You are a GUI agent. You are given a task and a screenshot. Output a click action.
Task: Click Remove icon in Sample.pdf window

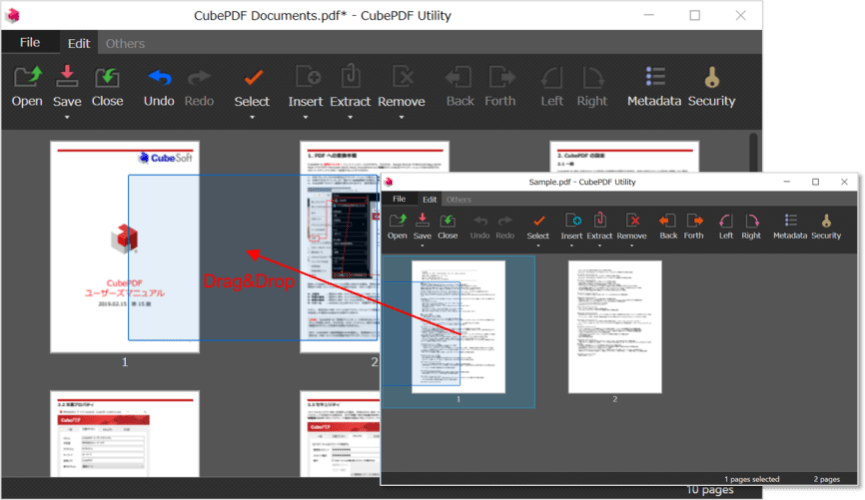632,220
